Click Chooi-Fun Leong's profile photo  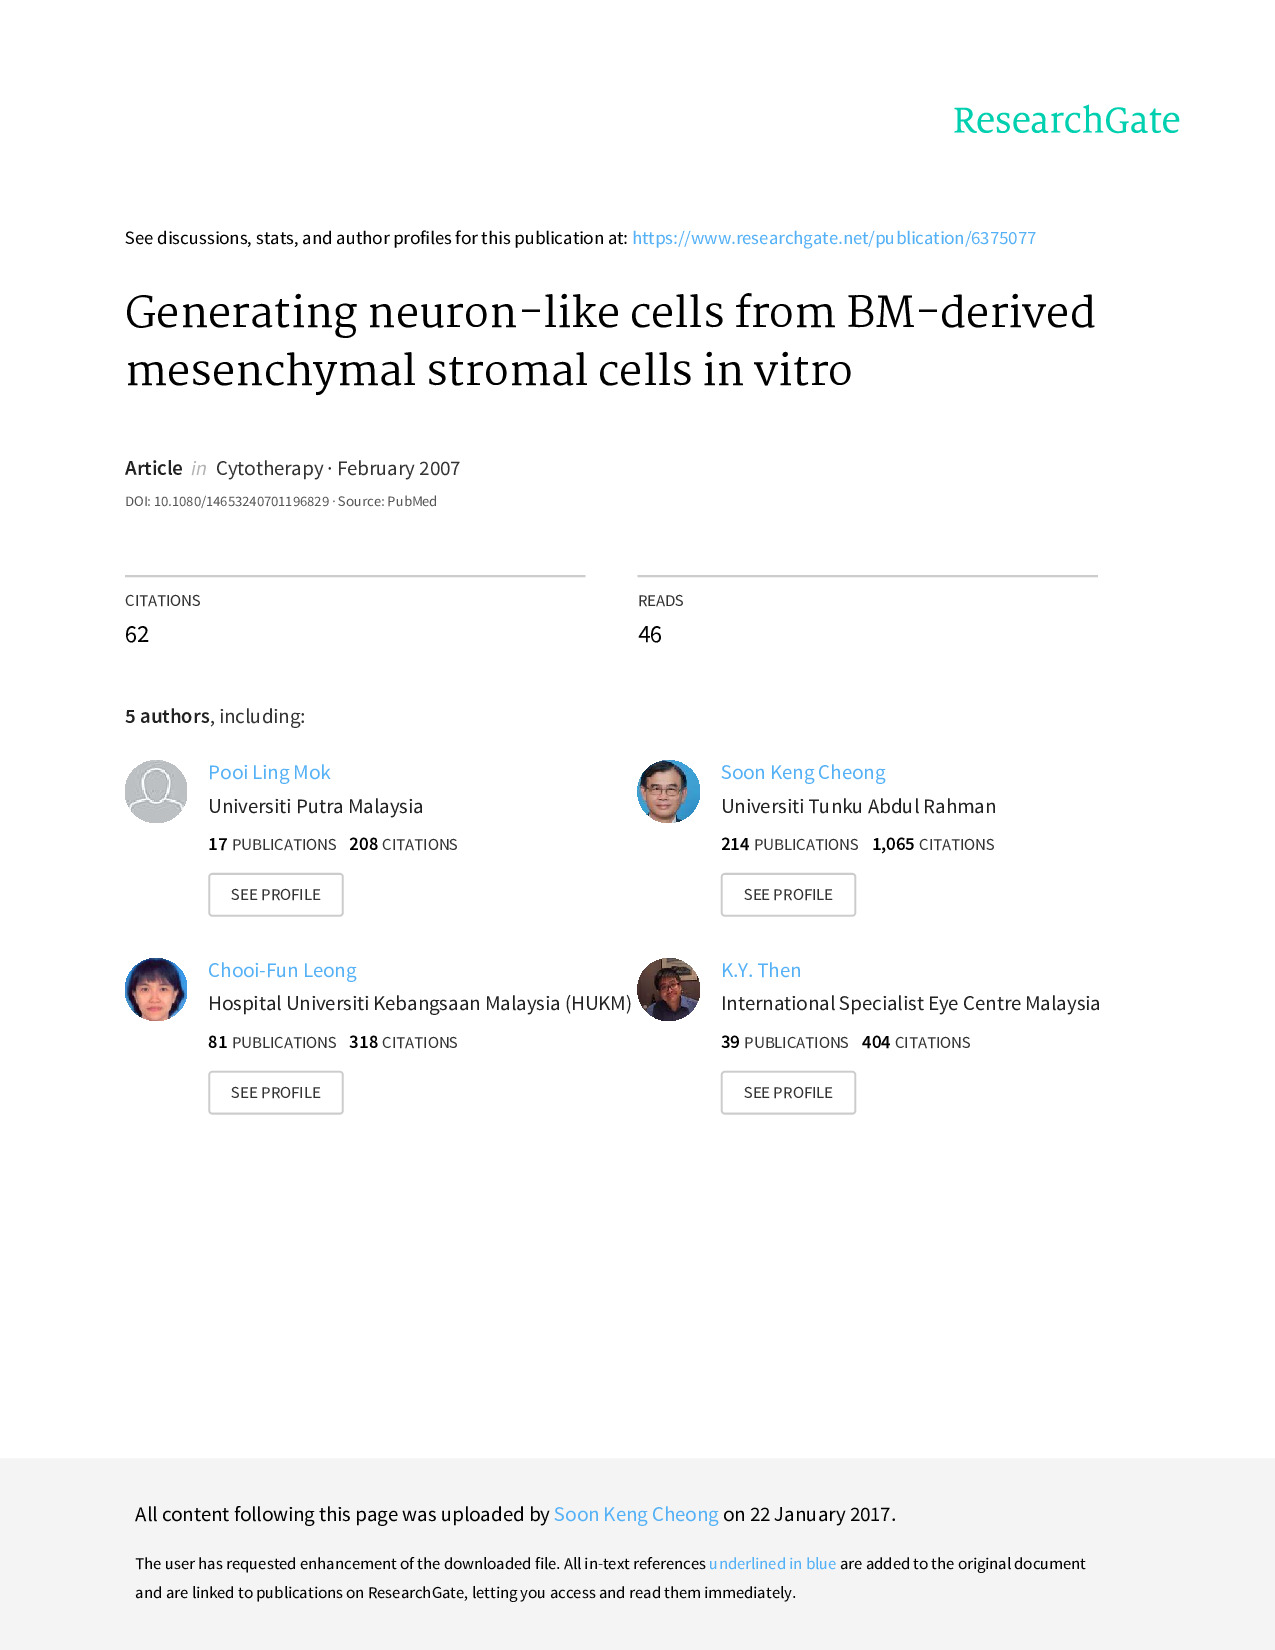click(x=156, y=989)
